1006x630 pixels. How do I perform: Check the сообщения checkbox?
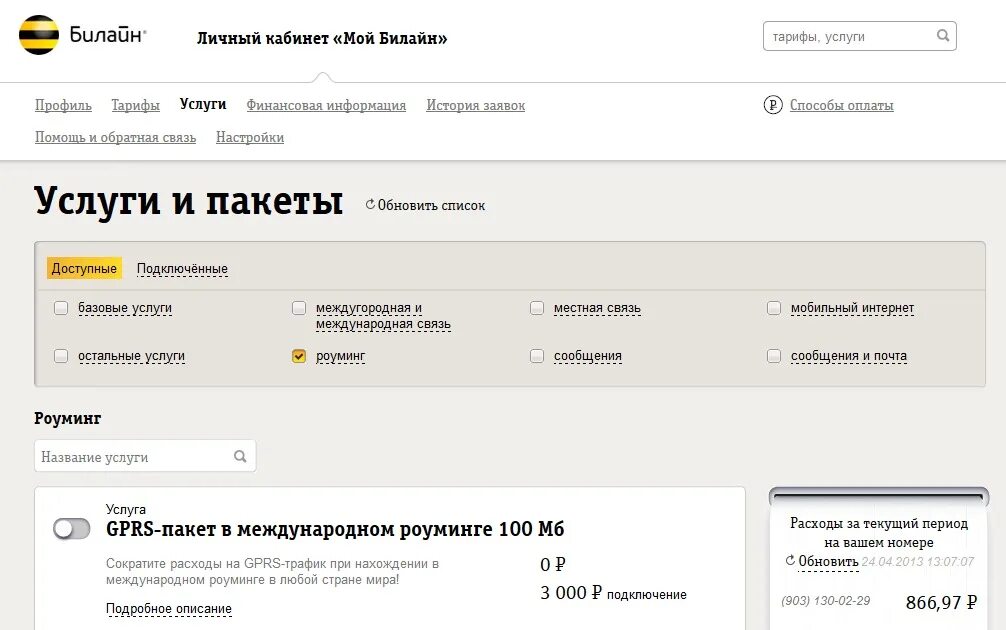(537, 355)
